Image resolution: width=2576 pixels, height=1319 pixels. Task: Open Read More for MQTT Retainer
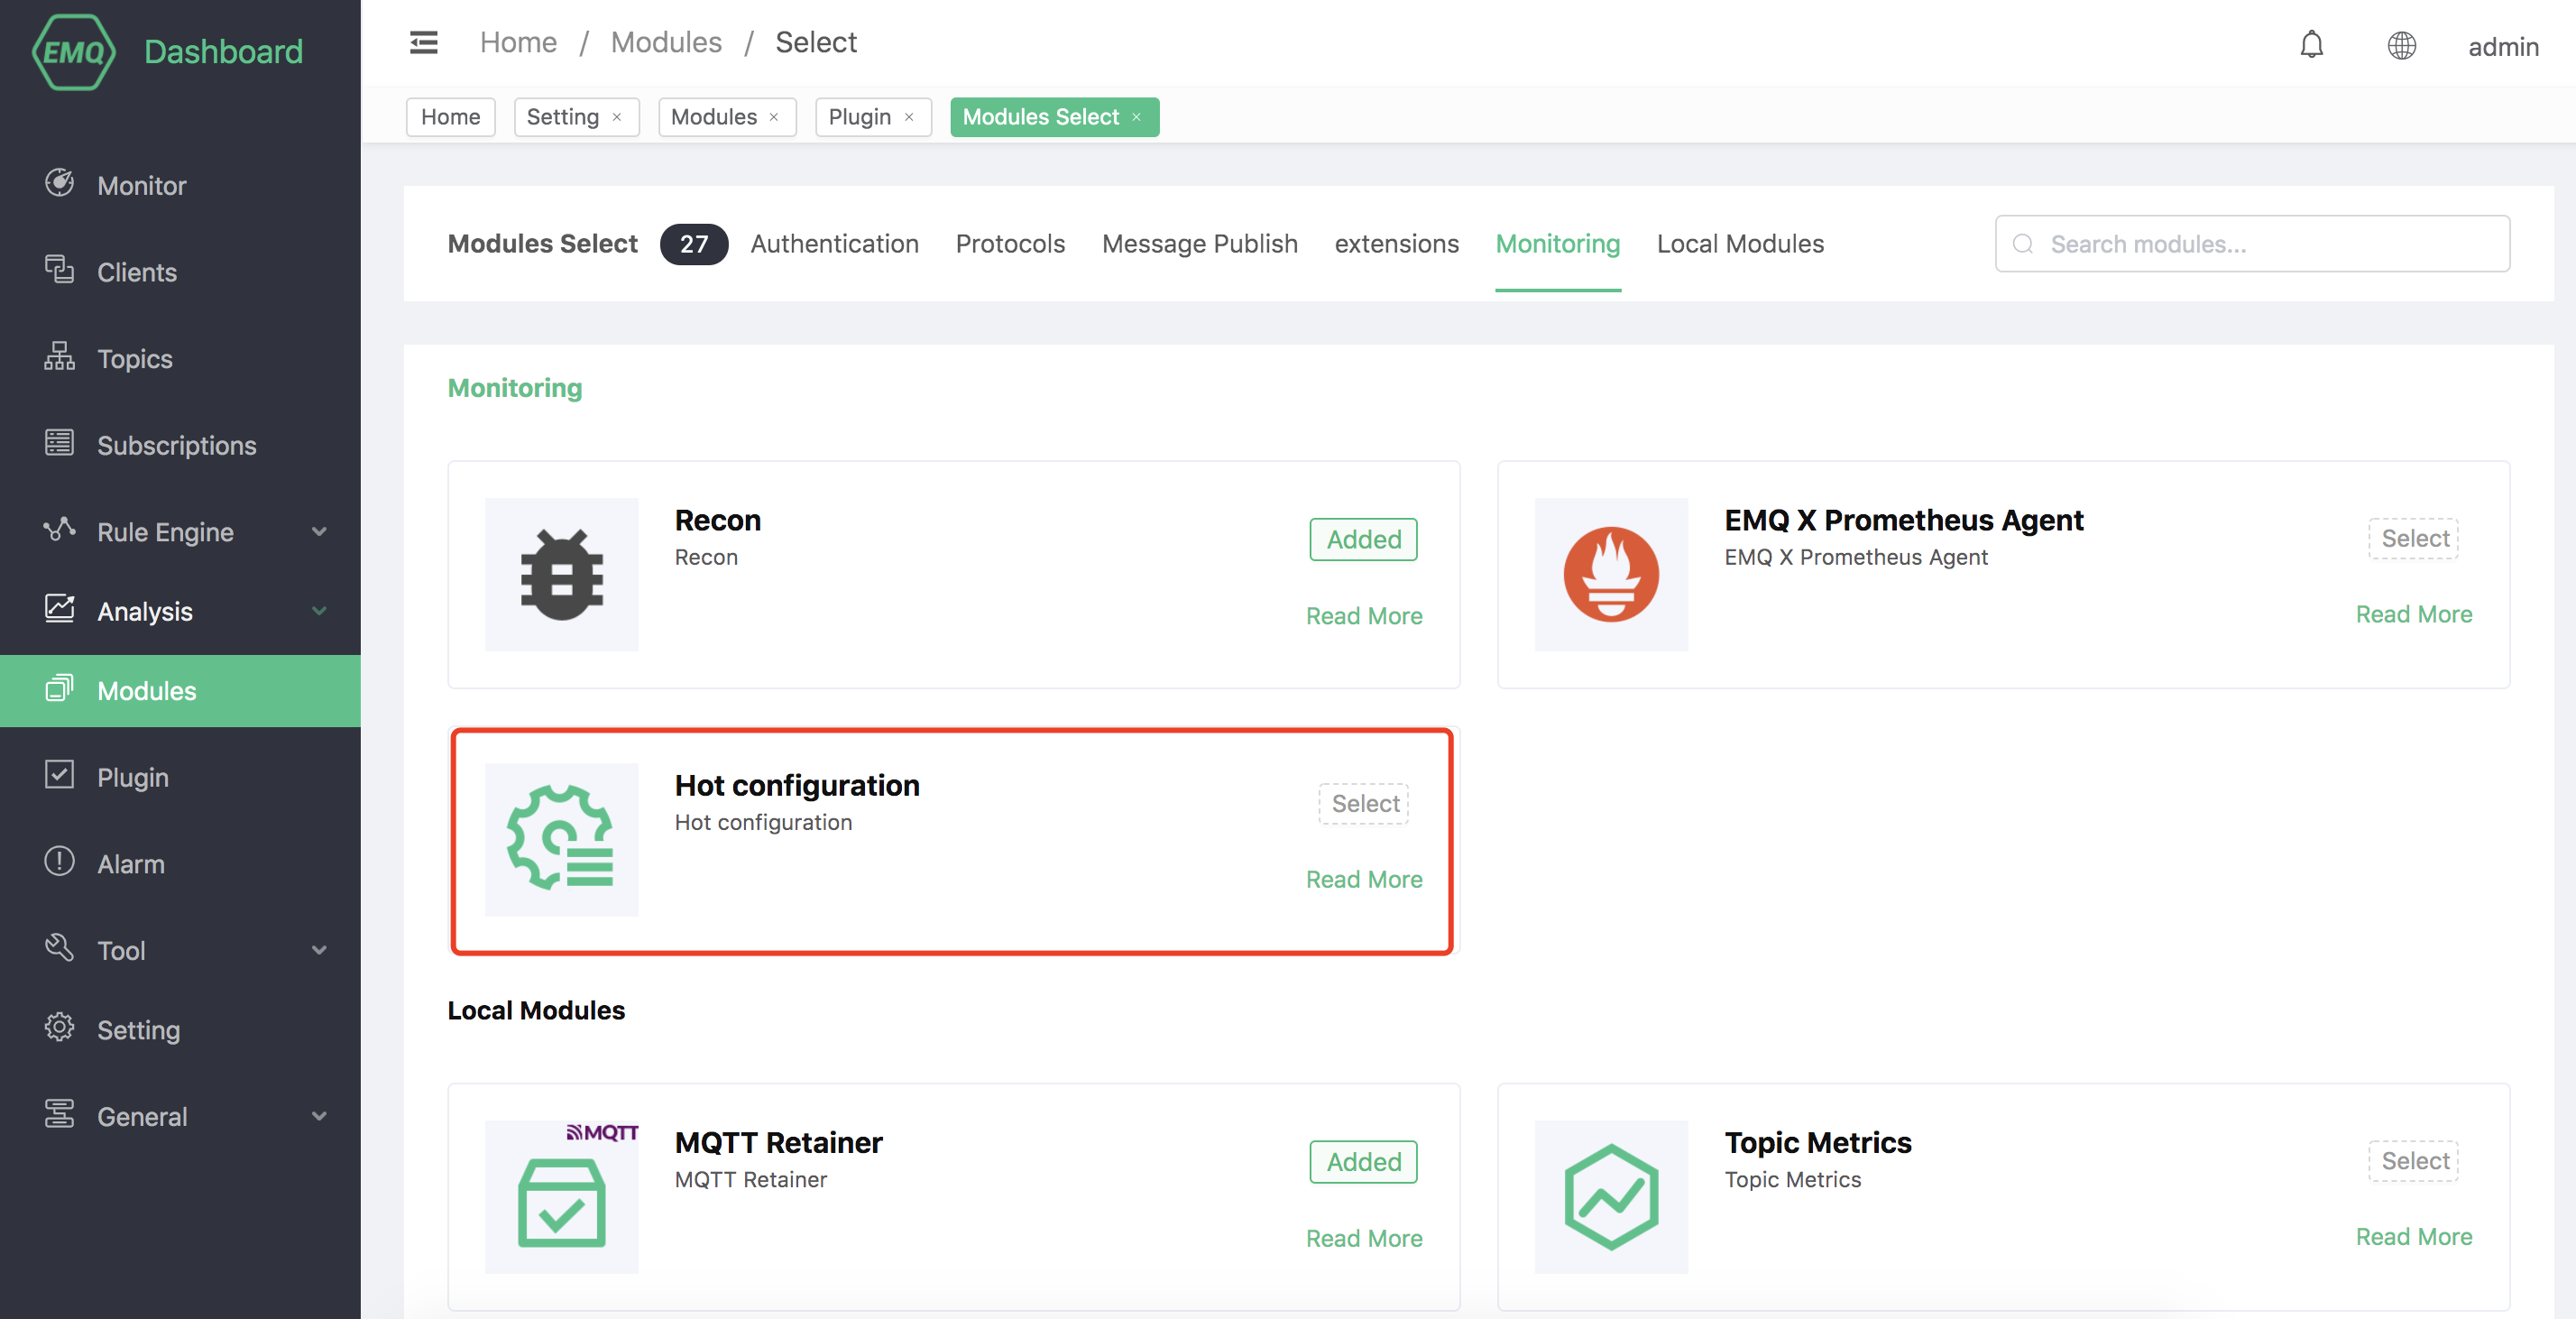click(1364, 1238)
